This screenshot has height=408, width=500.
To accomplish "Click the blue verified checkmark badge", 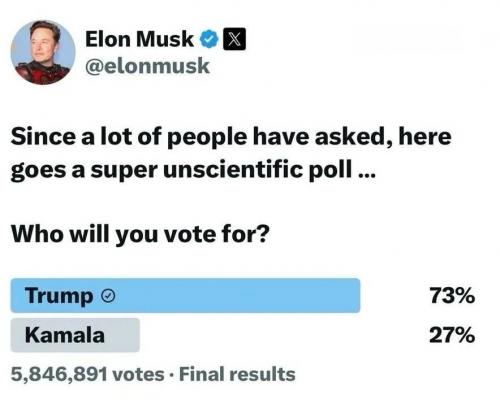I will click(x=209, y=39).
